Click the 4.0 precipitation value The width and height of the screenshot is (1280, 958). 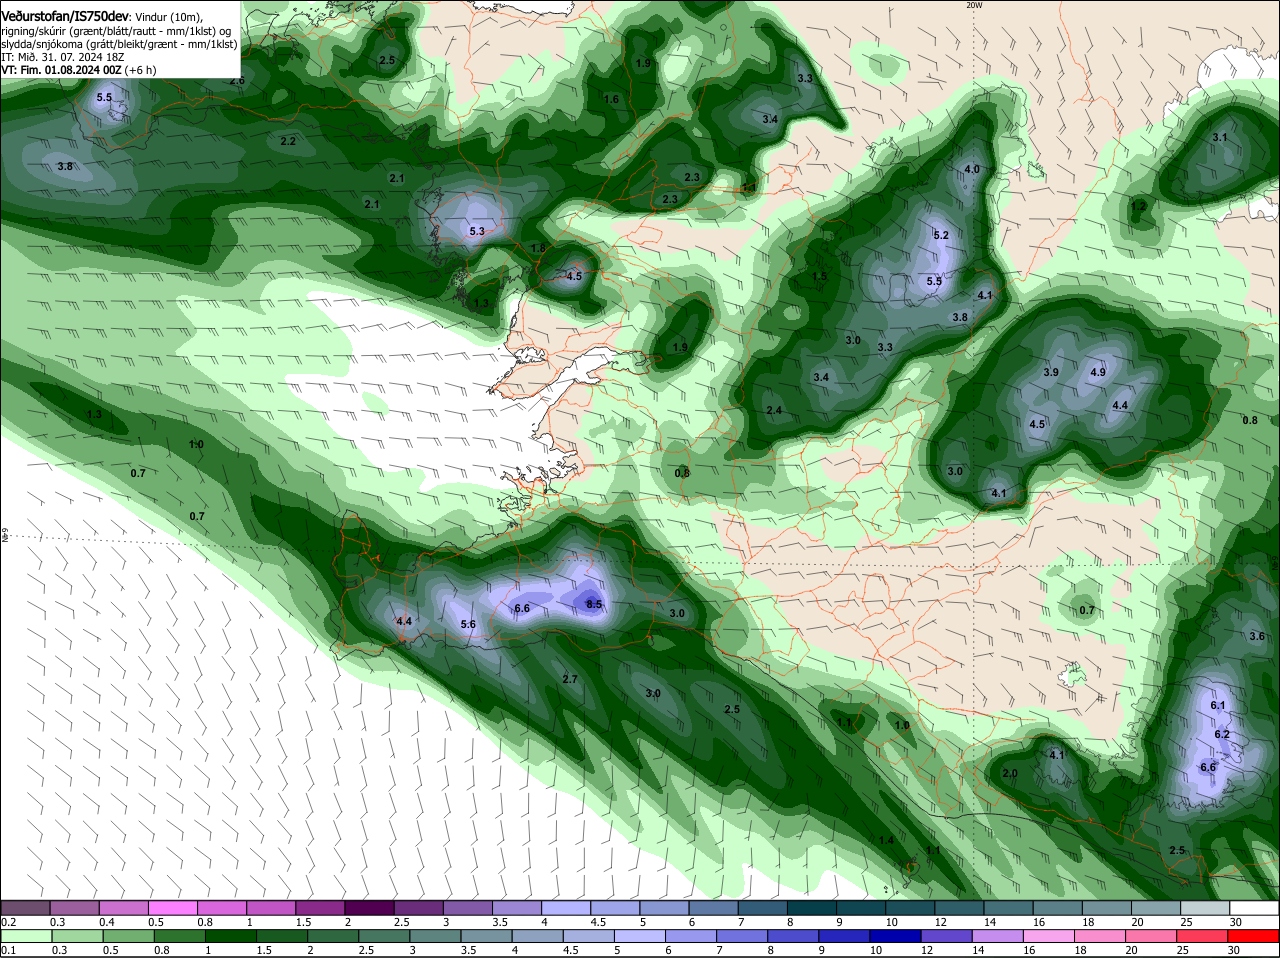click(972, 169)
